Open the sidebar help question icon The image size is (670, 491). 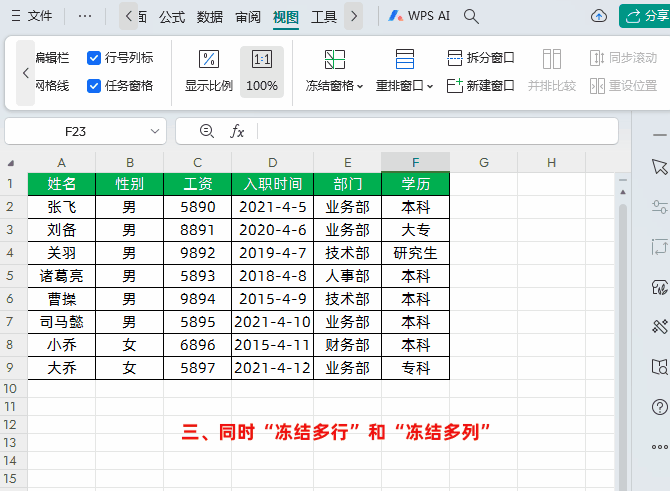click(x=659, y=407)
